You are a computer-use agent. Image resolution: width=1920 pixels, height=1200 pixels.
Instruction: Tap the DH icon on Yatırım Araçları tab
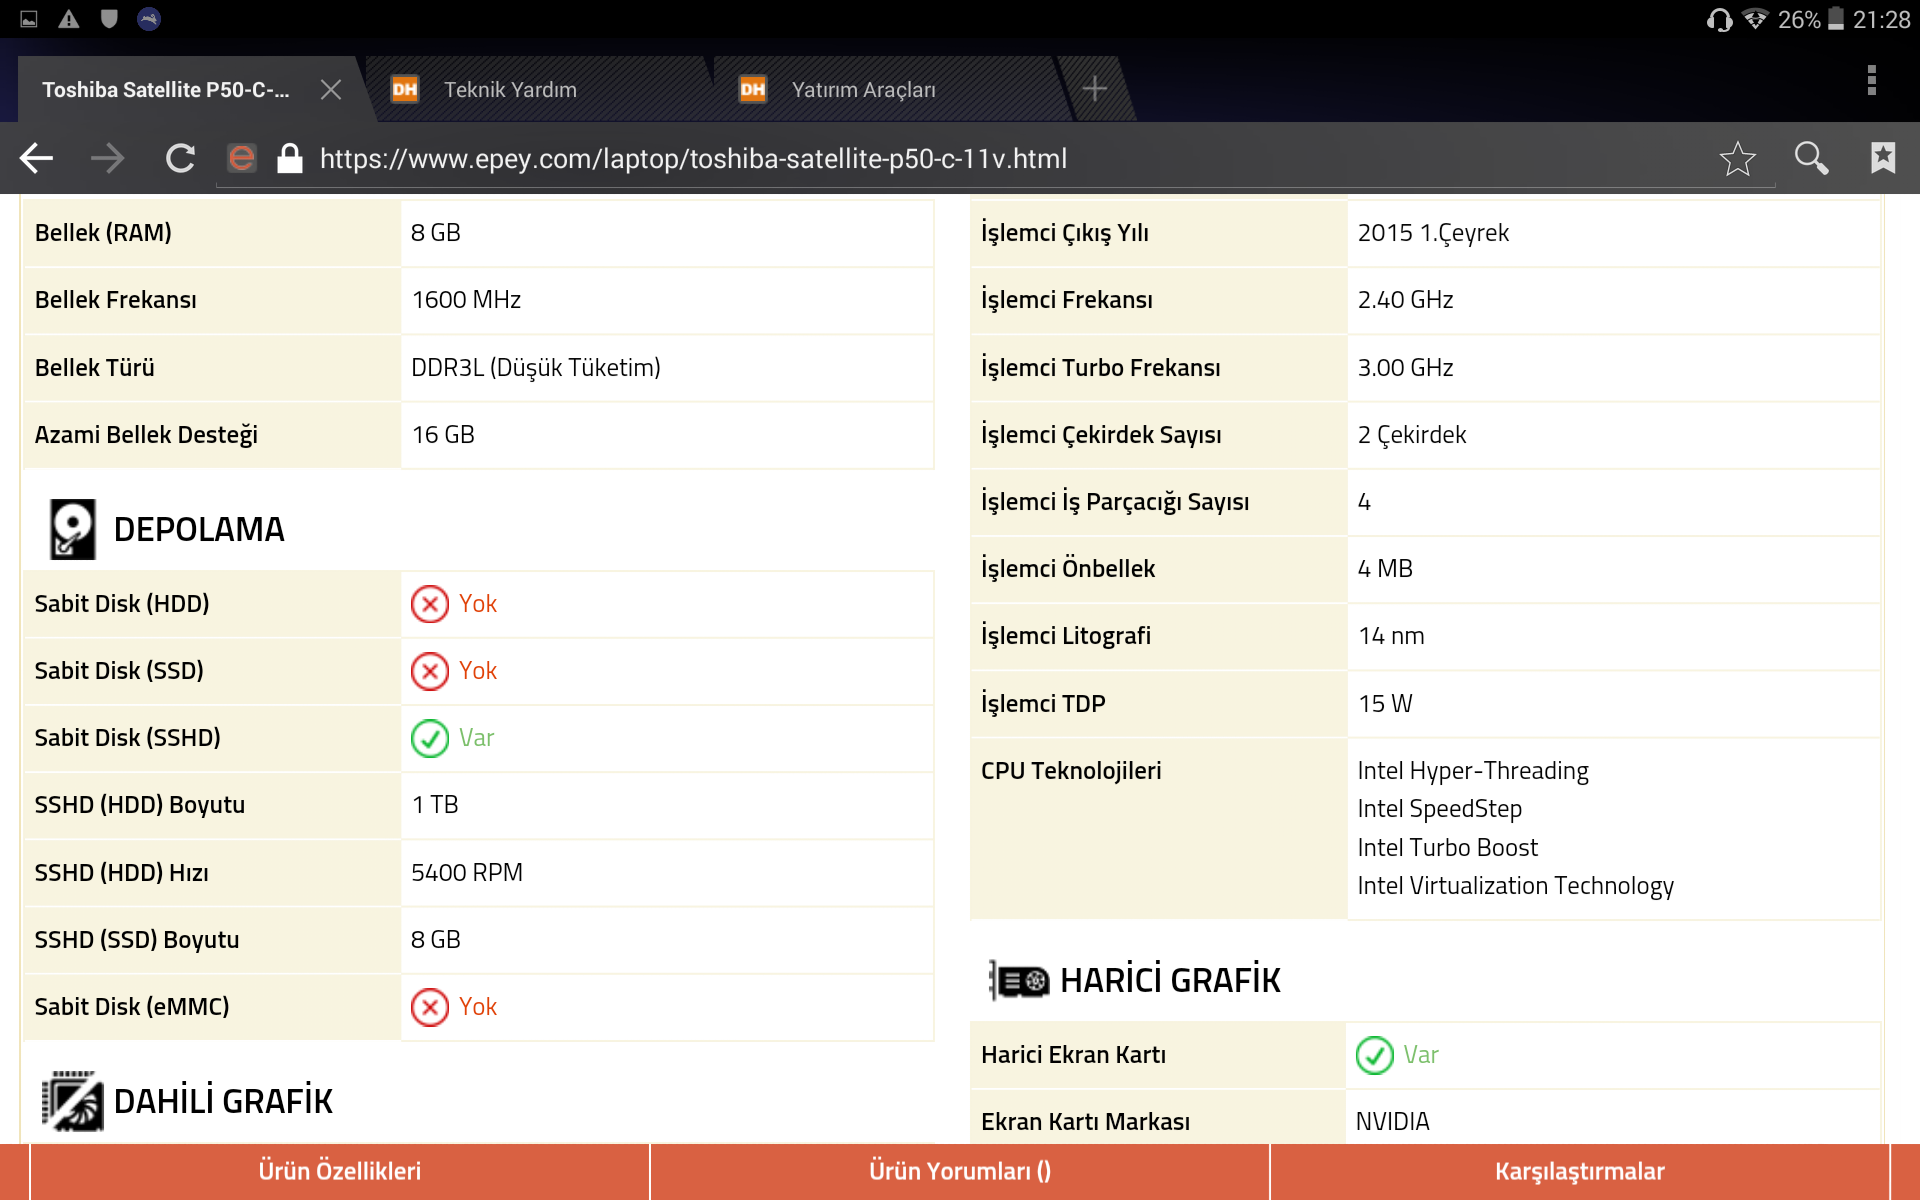click(x=753, y=90)
